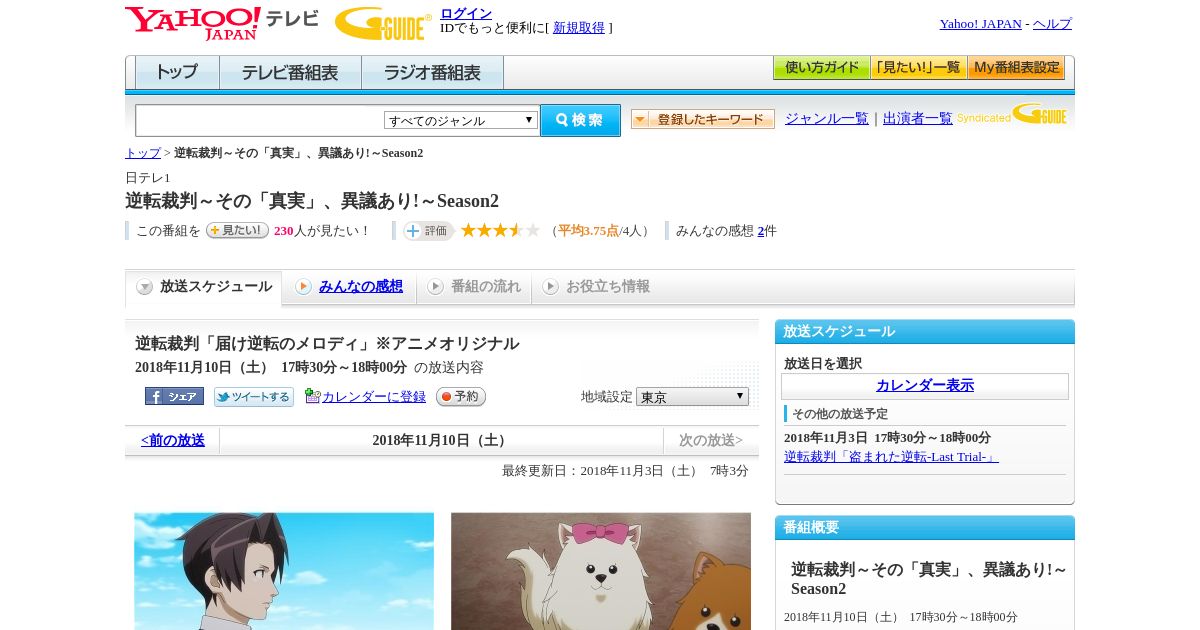Click the 番組概要 sidebar panel header
This screenshot has height=630, width=1200.
925,527
